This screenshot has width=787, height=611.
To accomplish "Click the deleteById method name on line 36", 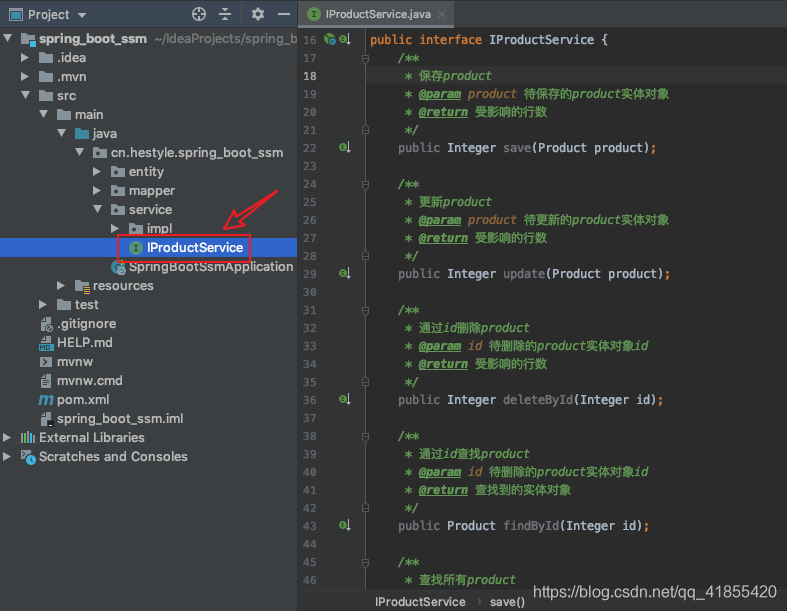I will coord(538,400).
